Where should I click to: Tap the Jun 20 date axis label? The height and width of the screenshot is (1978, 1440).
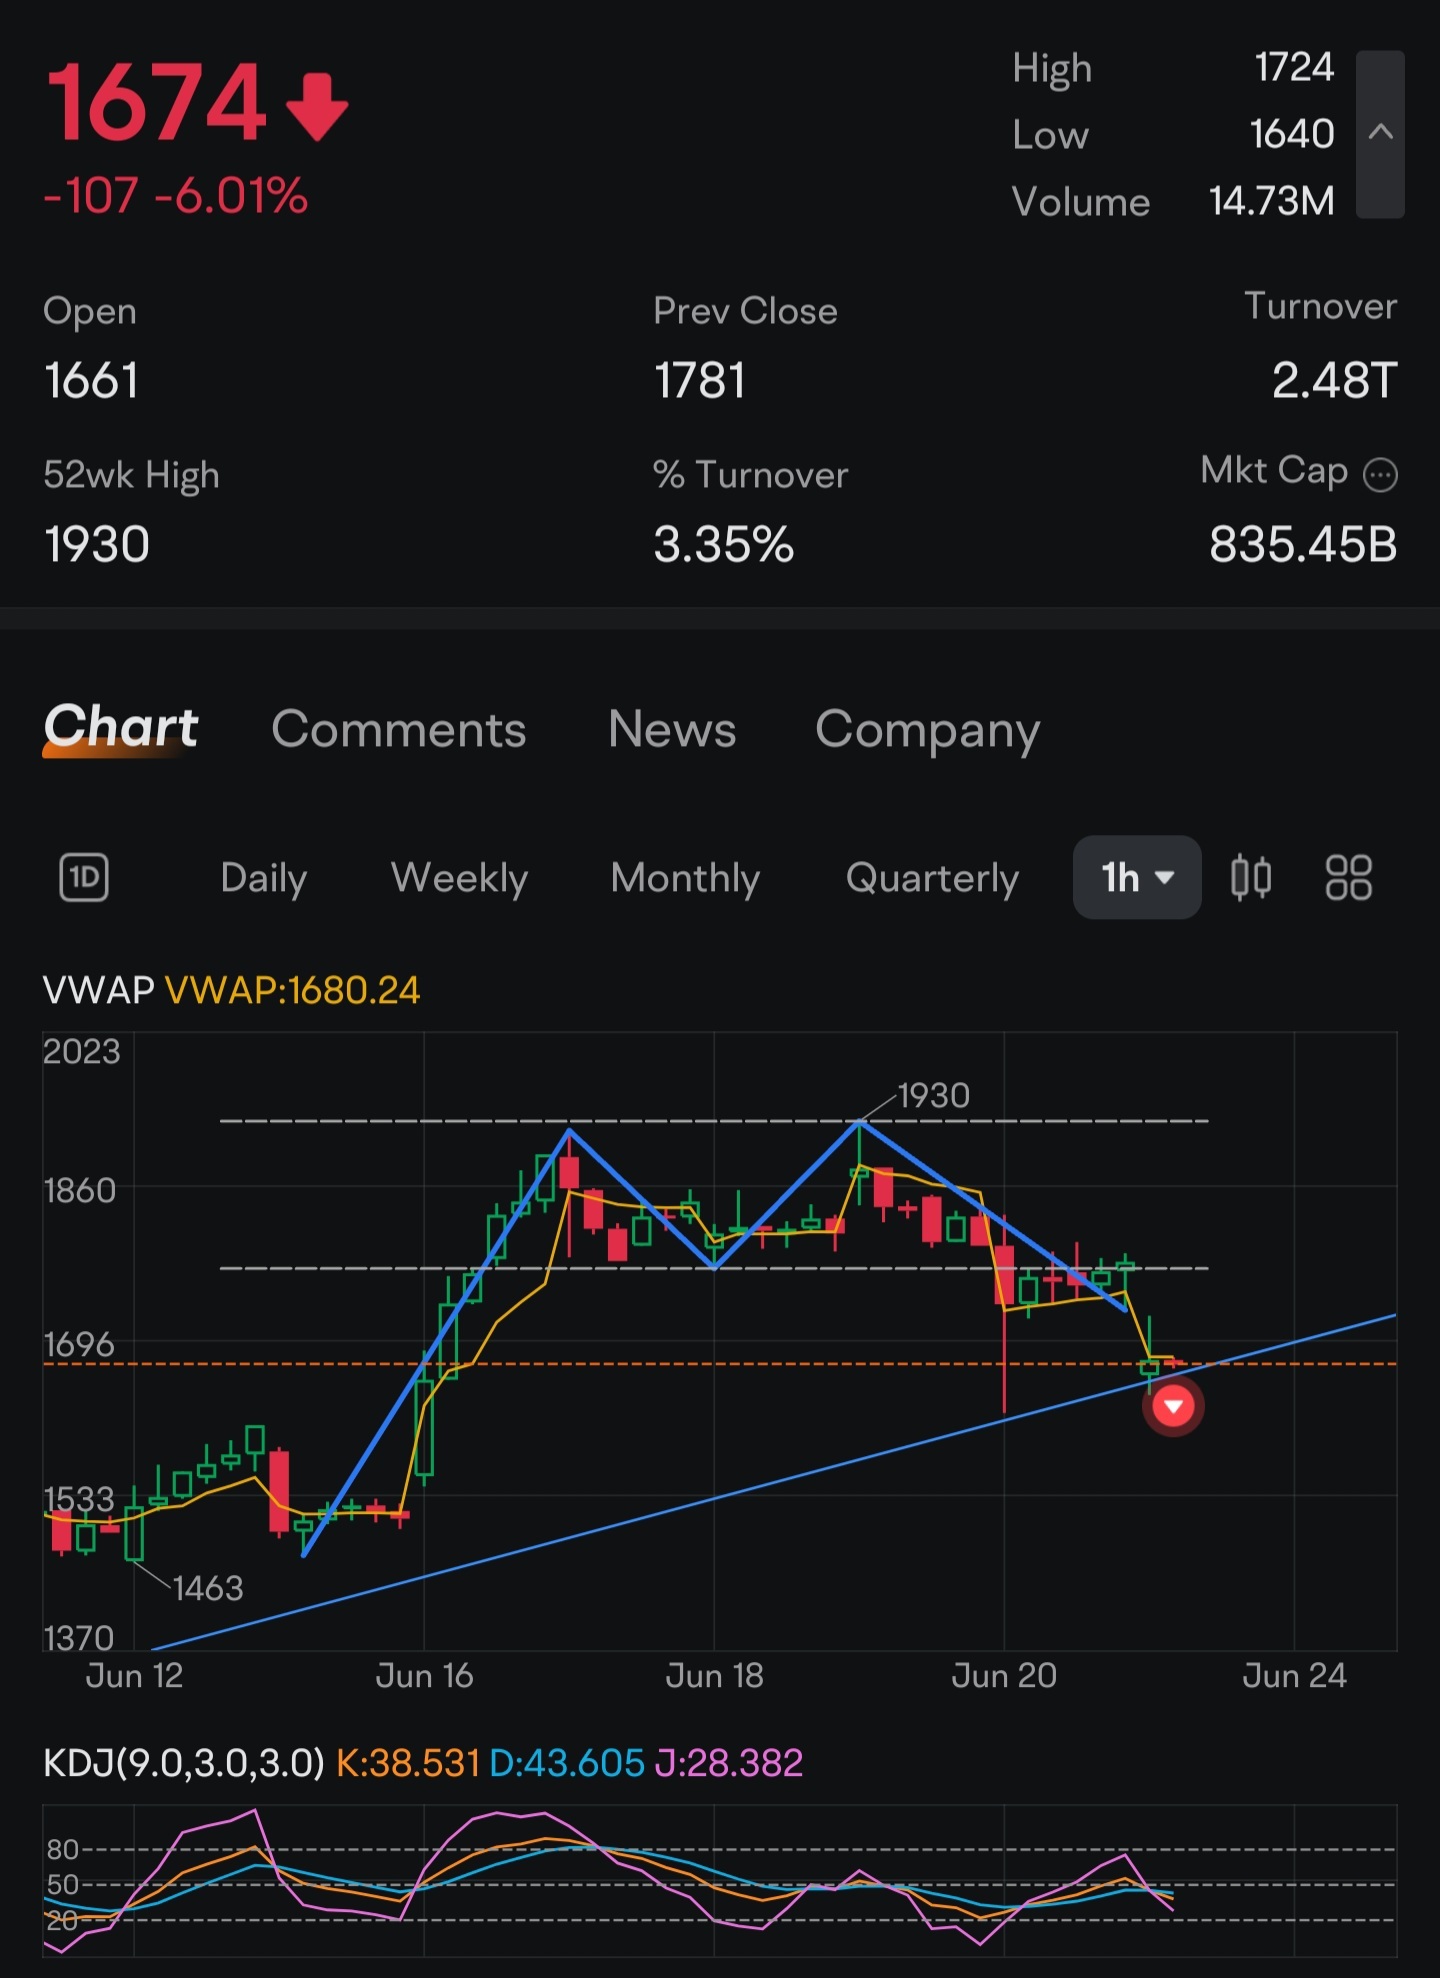(x=1004, y=1675)
